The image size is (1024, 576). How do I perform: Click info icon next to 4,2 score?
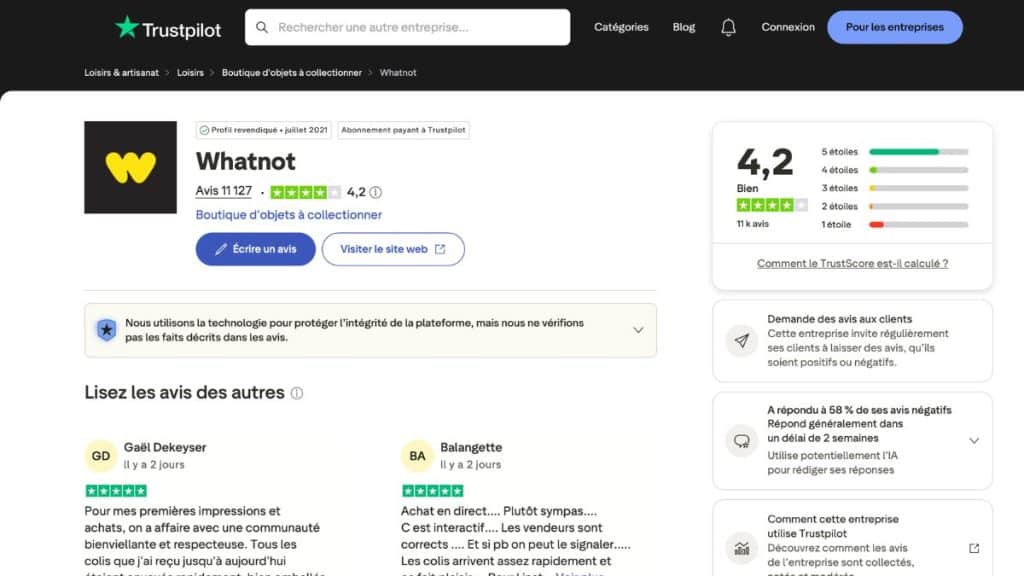pos(376,192)
